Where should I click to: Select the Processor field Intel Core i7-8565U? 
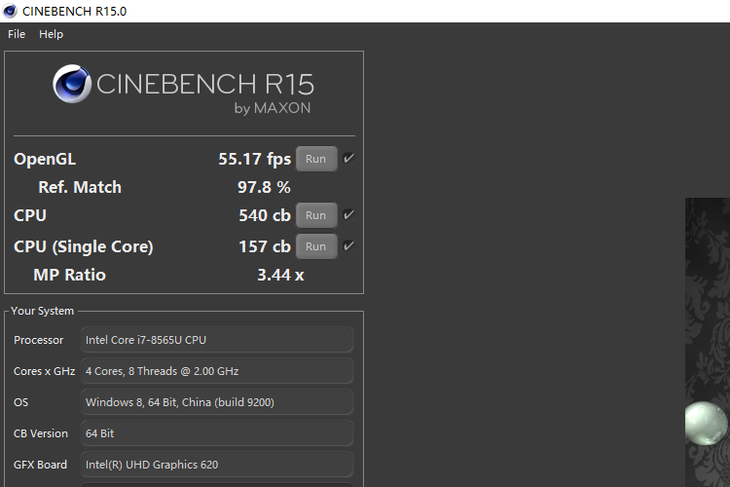click(x=217, y=340)
